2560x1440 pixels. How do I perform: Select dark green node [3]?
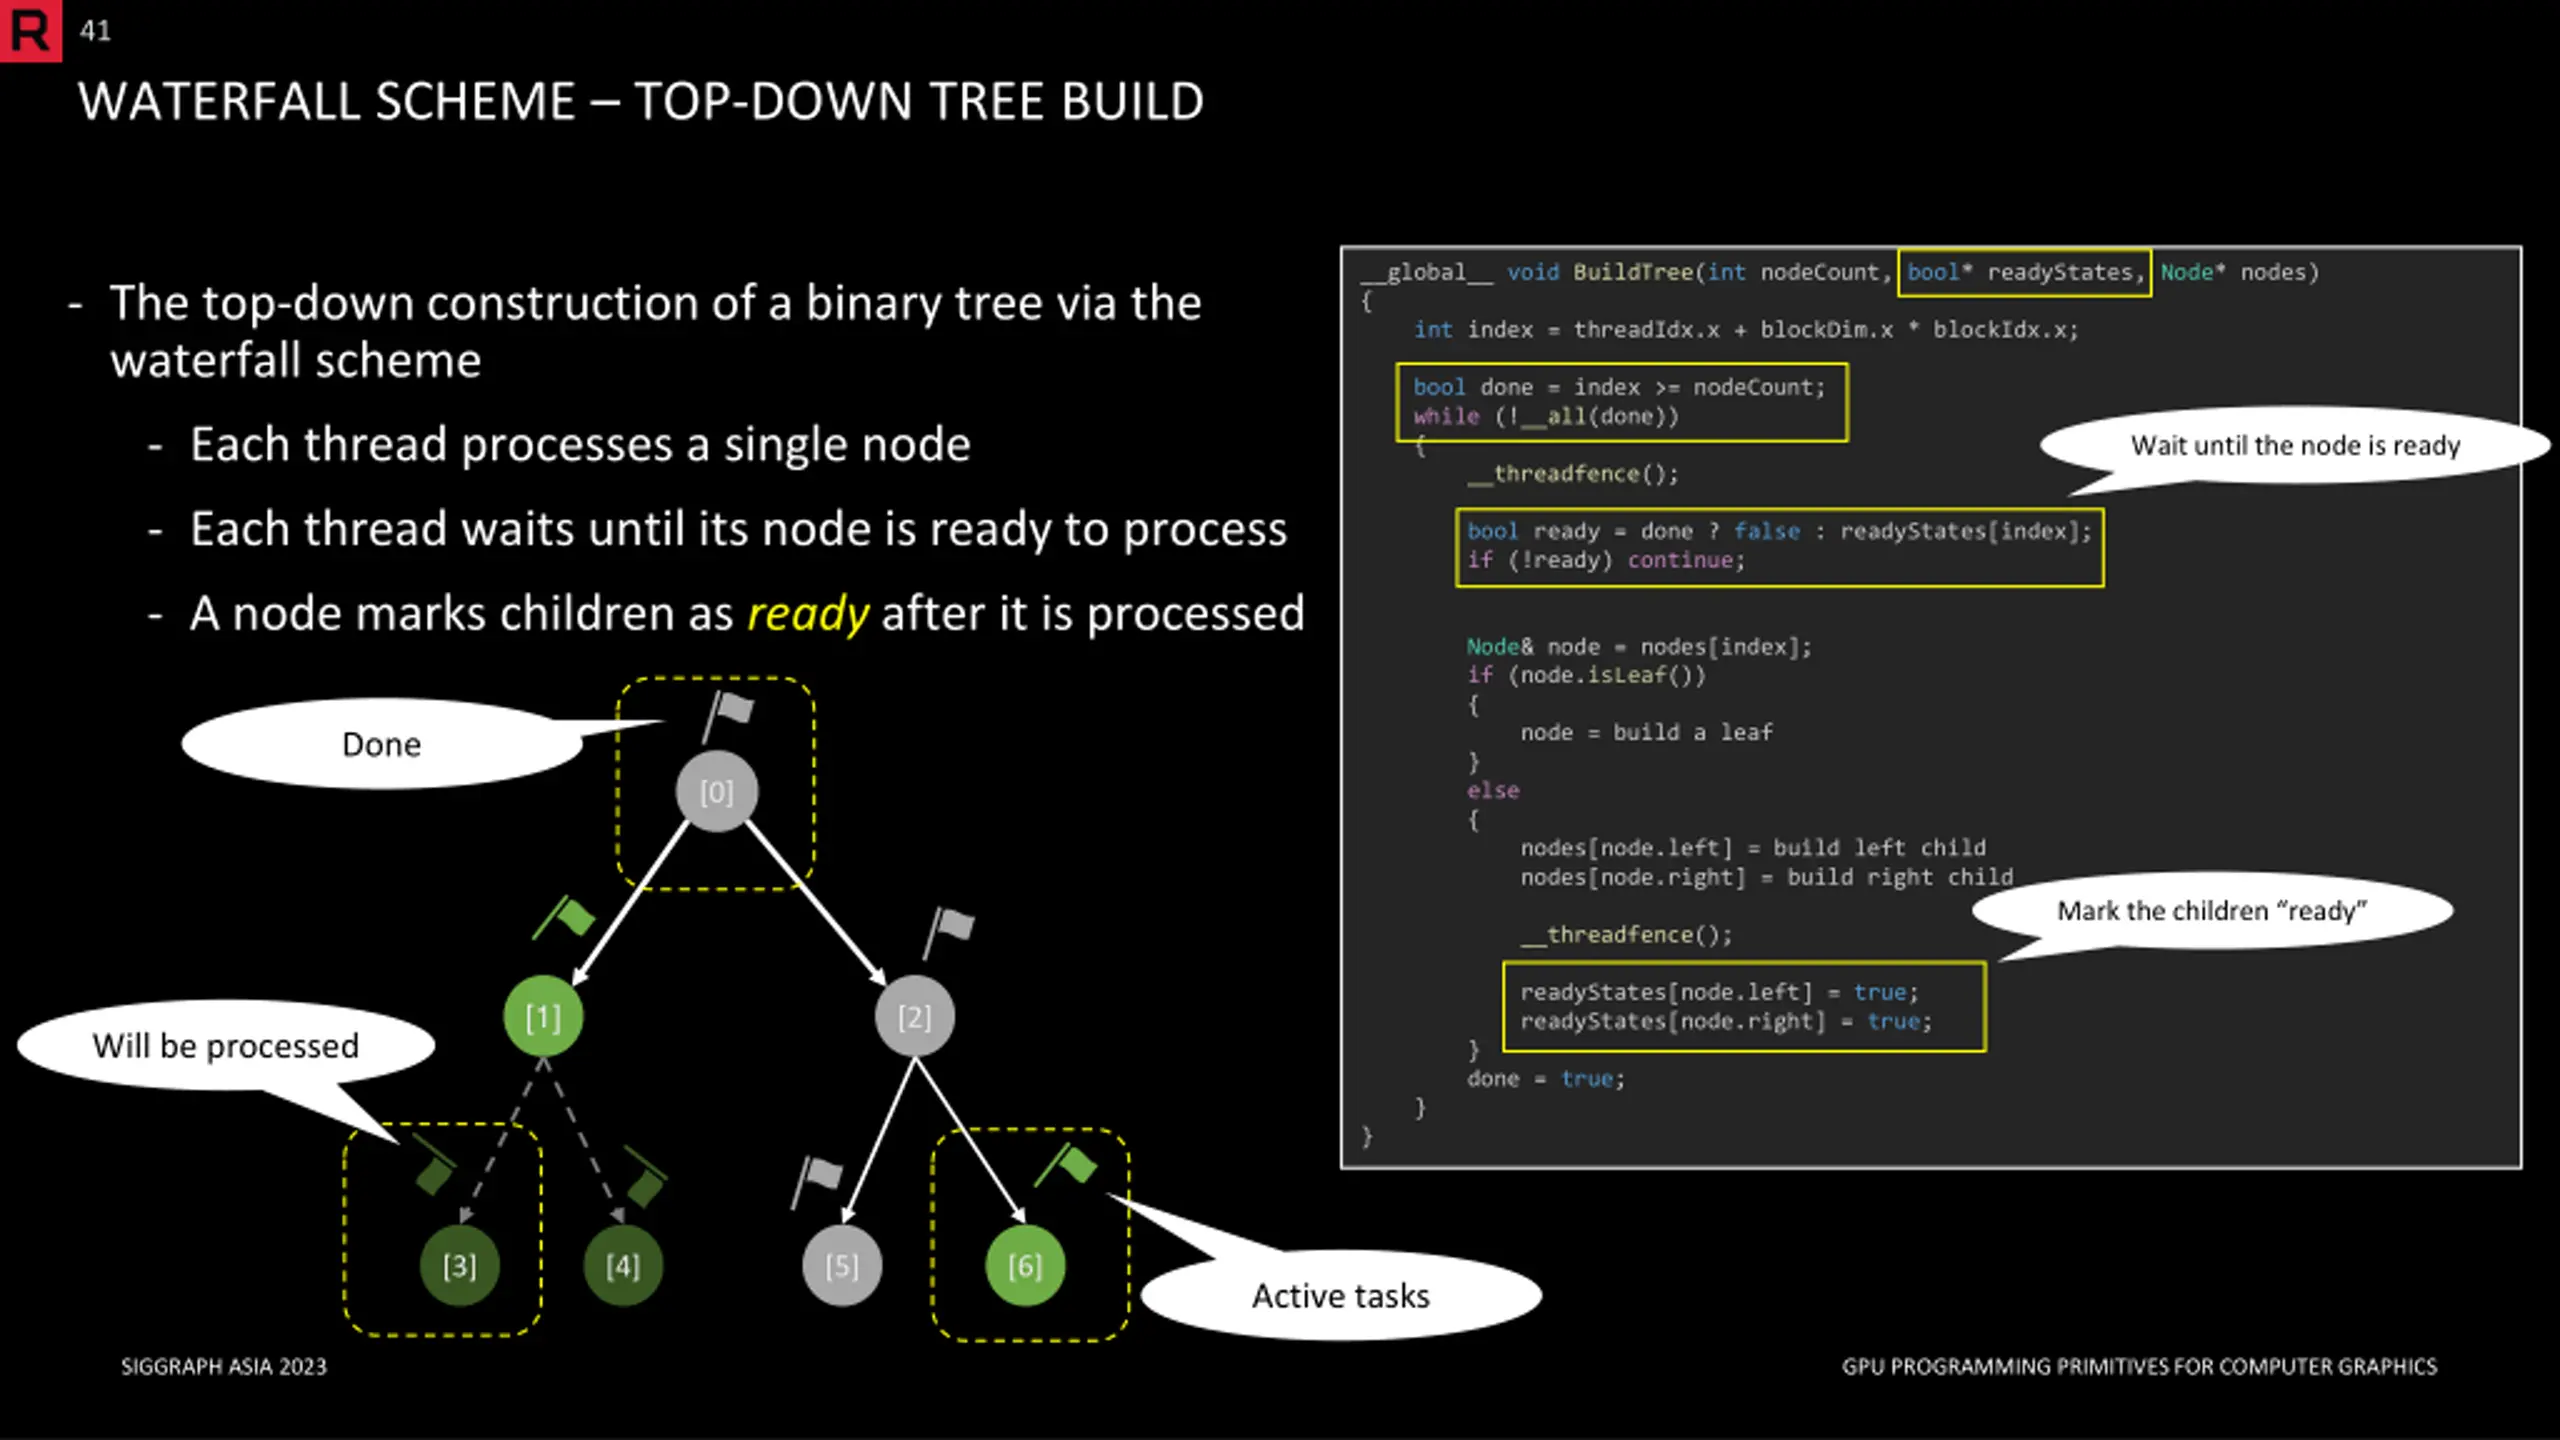[460, 1266]
